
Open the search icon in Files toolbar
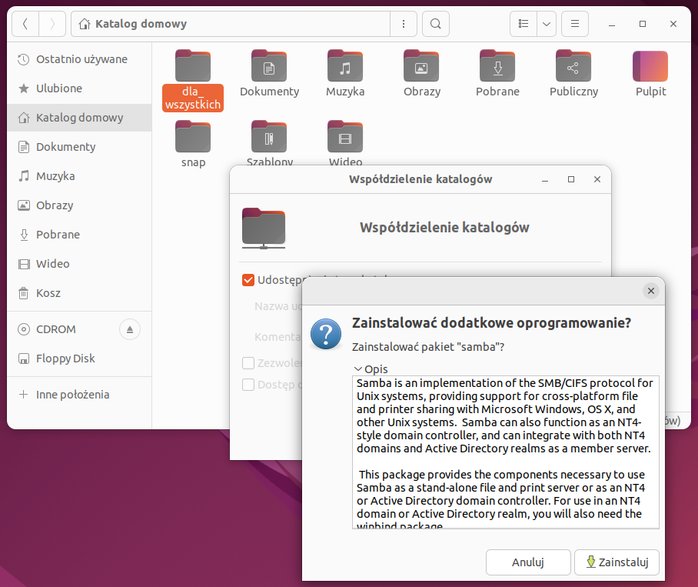pos(436,24)
